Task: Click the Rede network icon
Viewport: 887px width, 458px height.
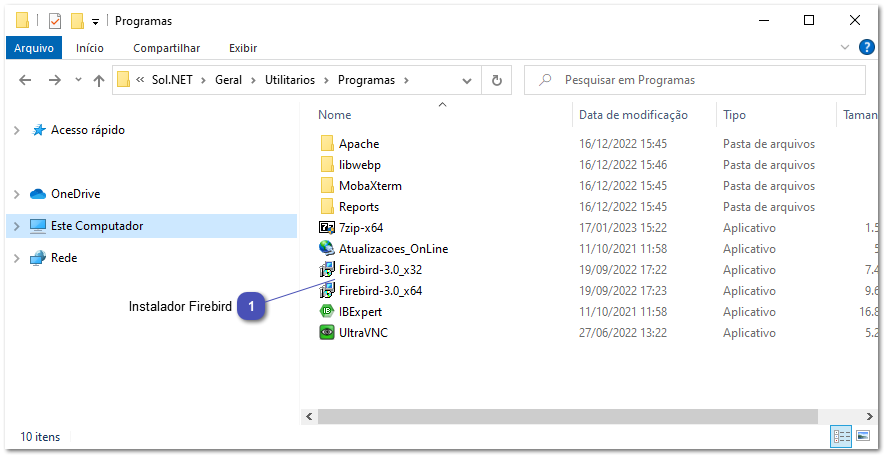Action: [38, 258]
